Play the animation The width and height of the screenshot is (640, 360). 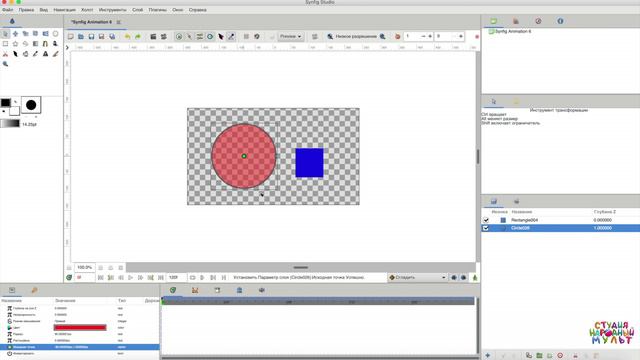click(x=131, y=278)
